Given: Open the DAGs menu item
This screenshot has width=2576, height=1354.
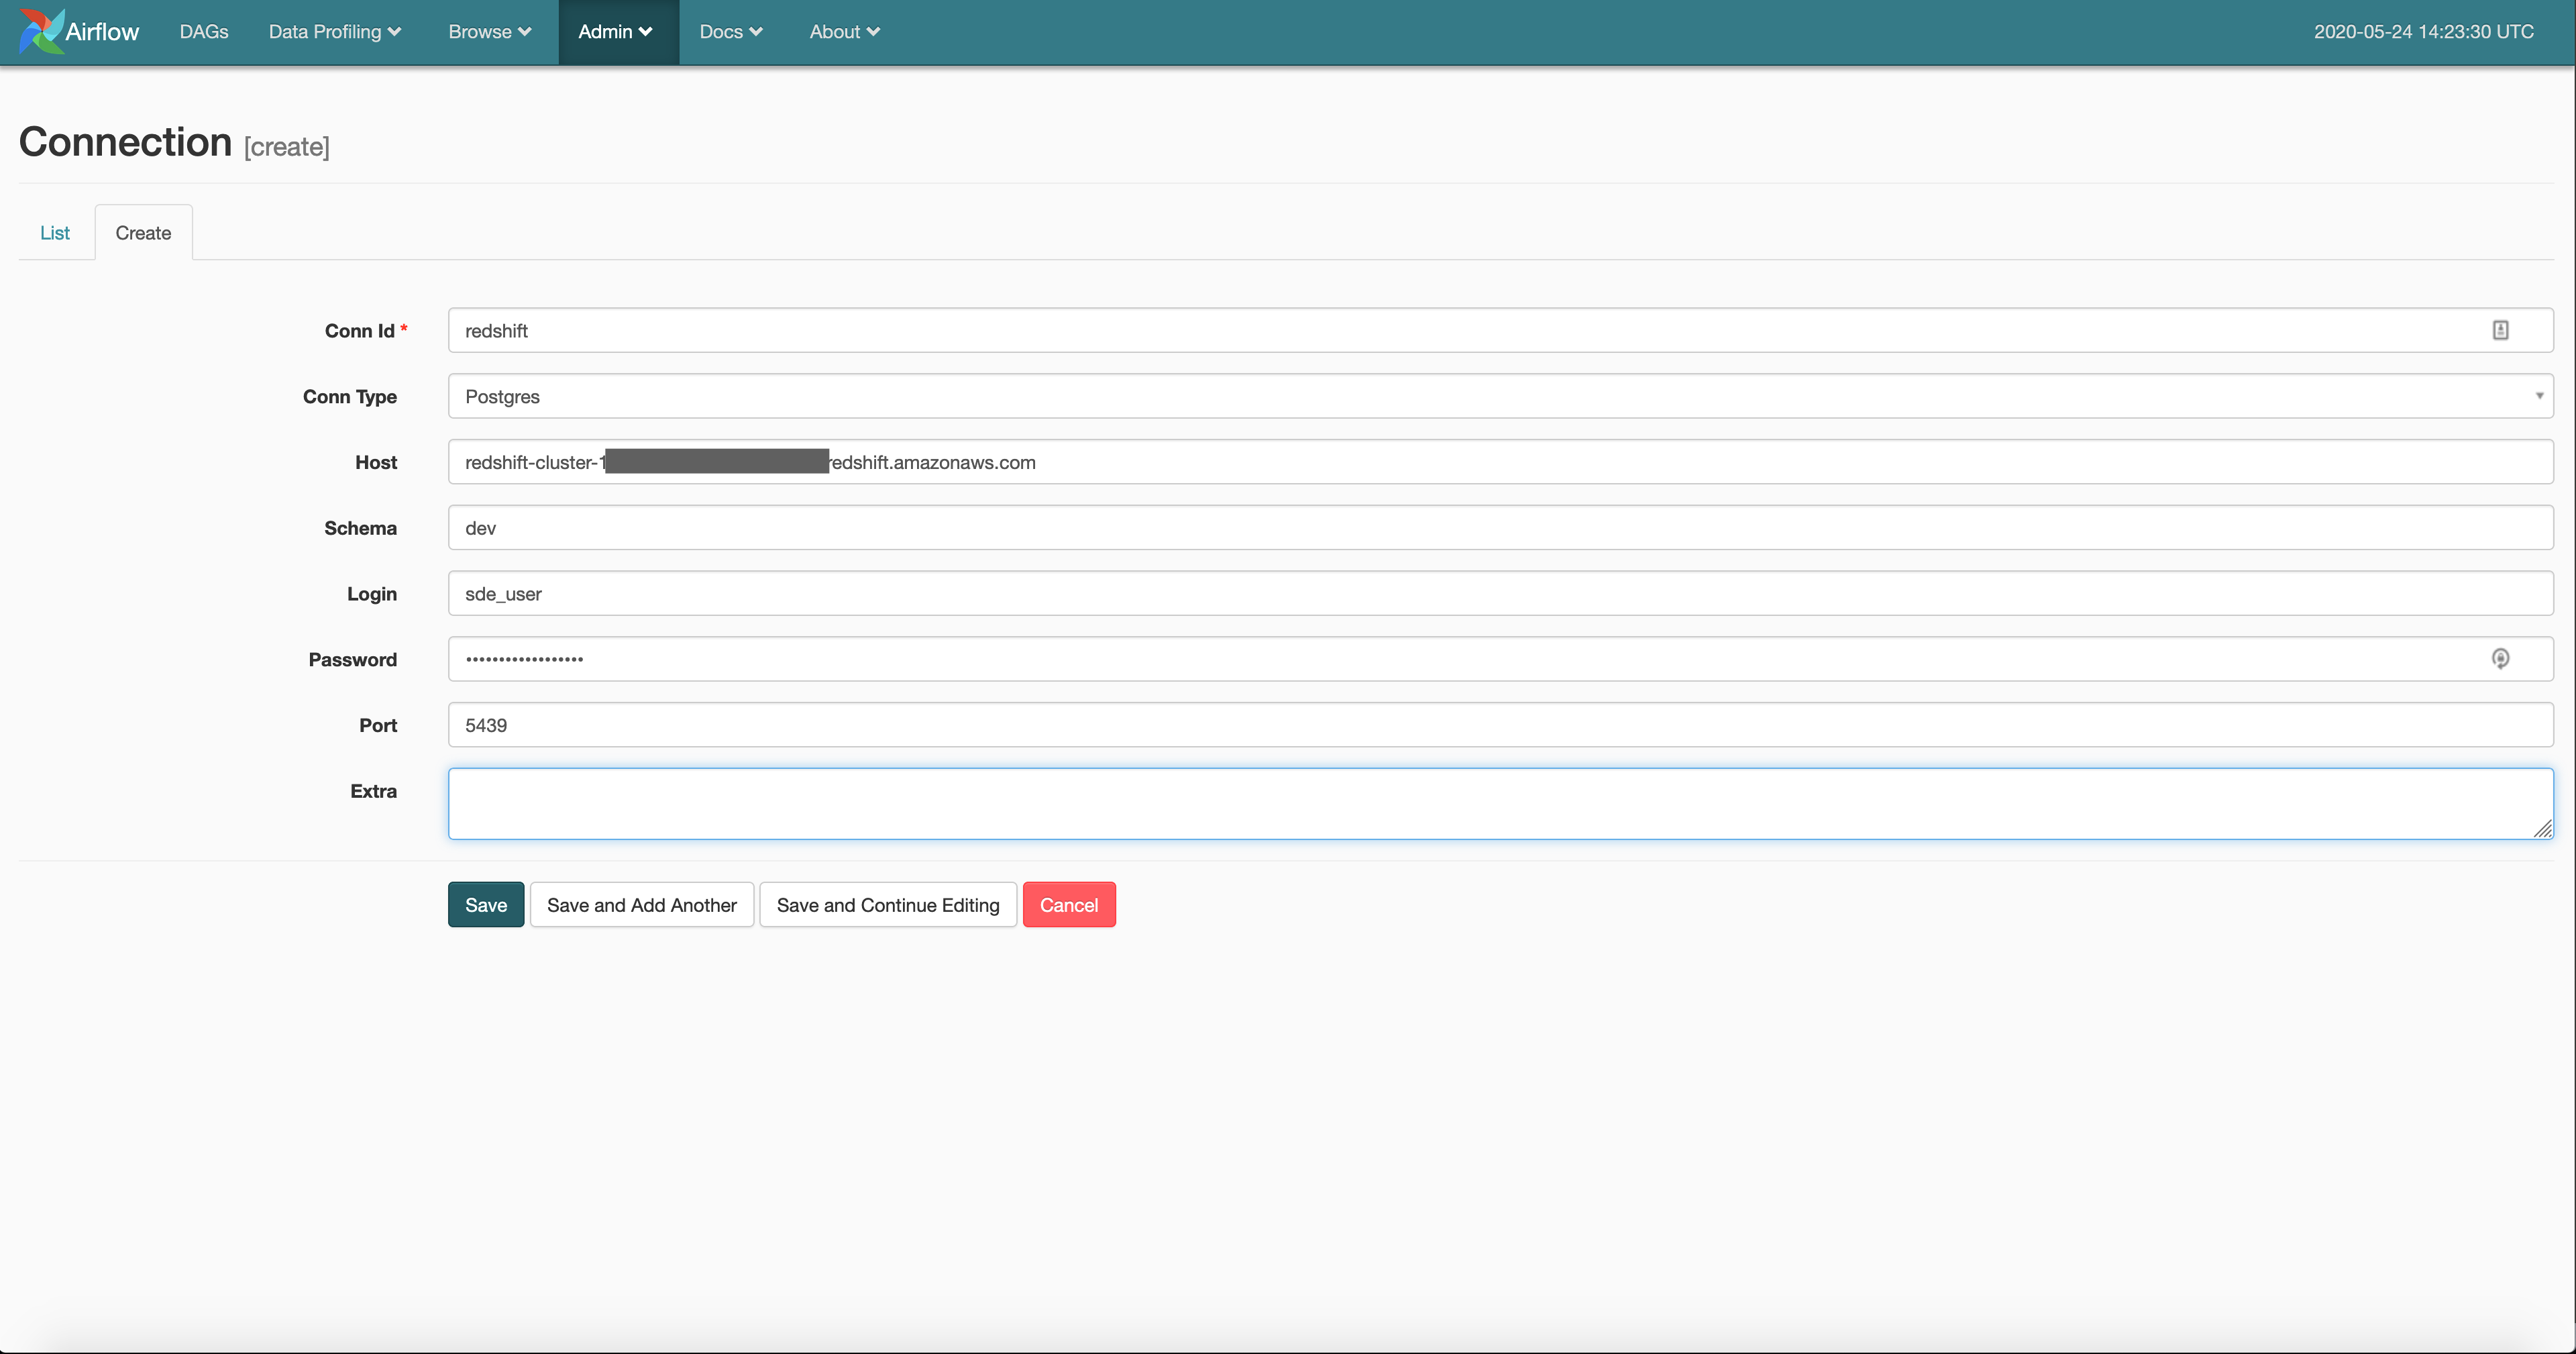Looking at the screenshot, I should click(203, 31).
